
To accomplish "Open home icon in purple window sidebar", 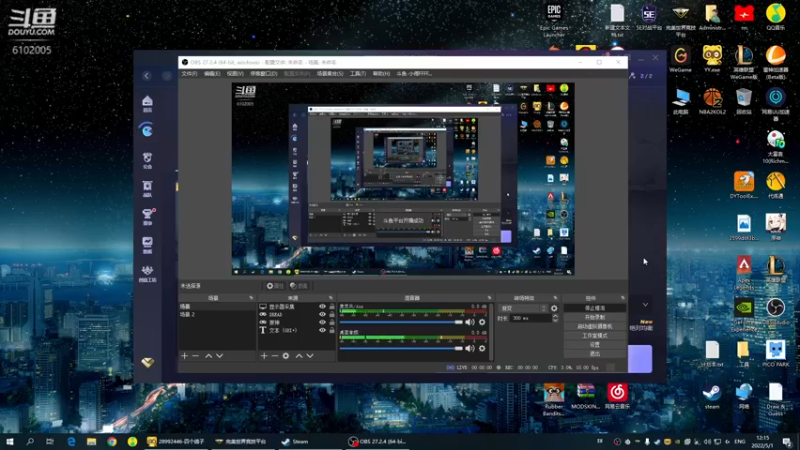I will pyautogui.click(x=147, y=103).
